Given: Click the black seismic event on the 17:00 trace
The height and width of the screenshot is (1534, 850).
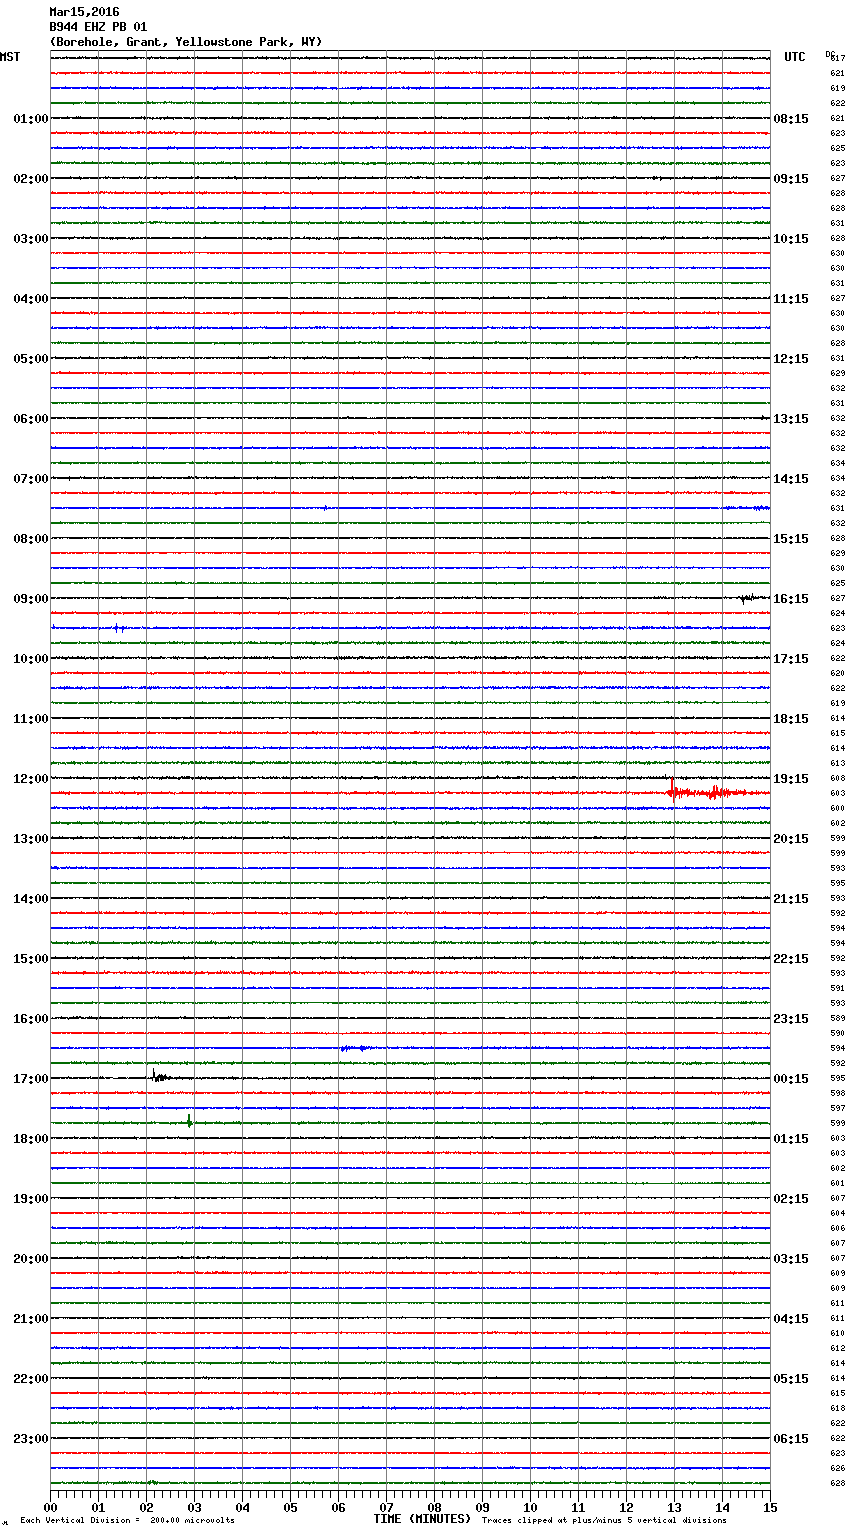Looking at the screenshot, I should (162, 1077).
